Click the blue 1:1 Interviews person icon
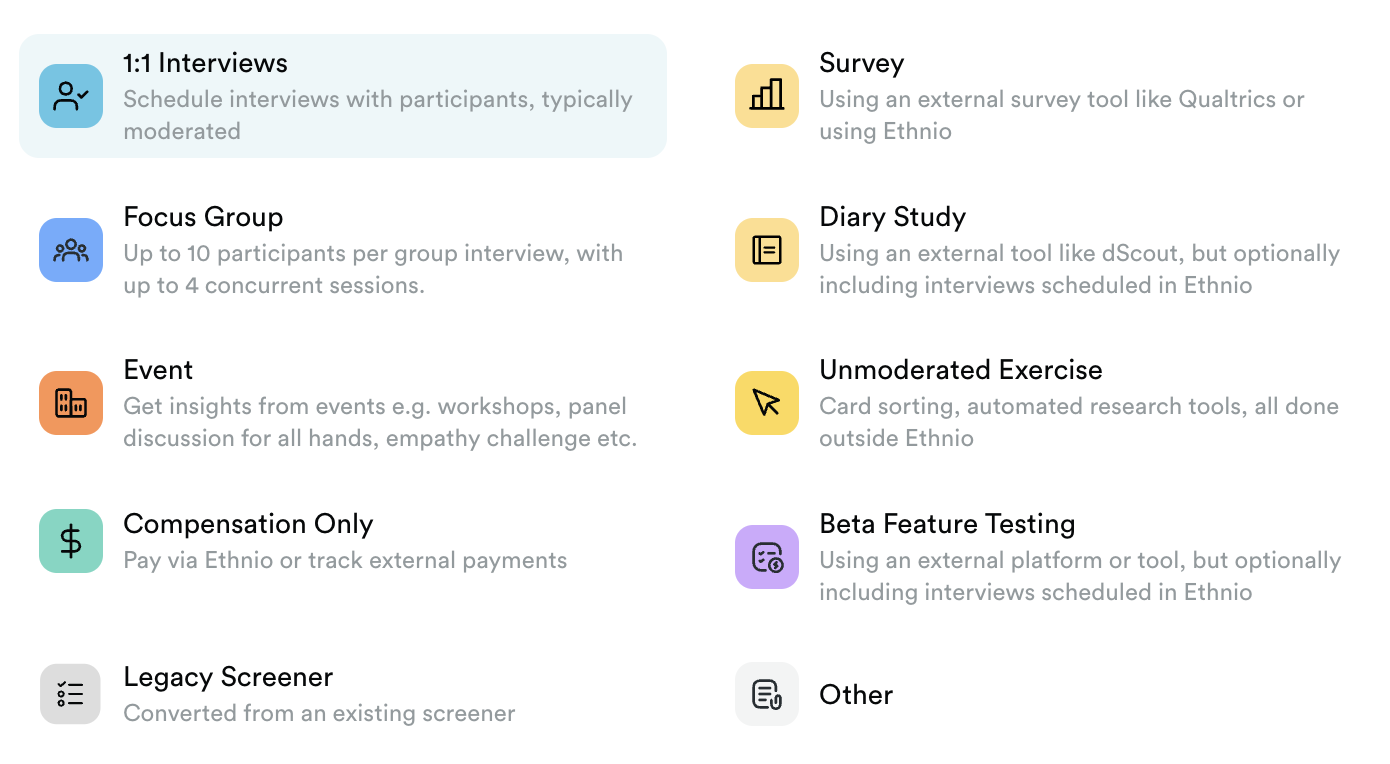Image resolution: width=1390 pixels, height=764 pixels. click(71, 96)
